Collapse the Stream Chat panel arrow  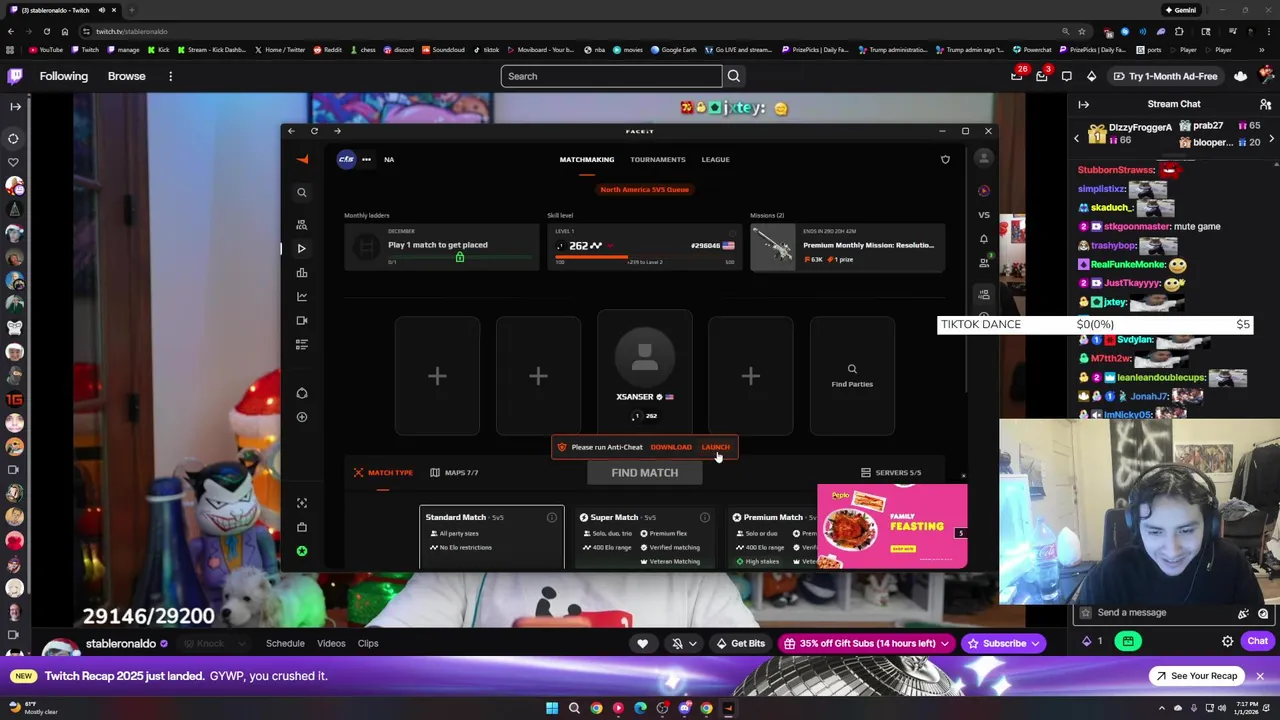(x=1083, y=104)
